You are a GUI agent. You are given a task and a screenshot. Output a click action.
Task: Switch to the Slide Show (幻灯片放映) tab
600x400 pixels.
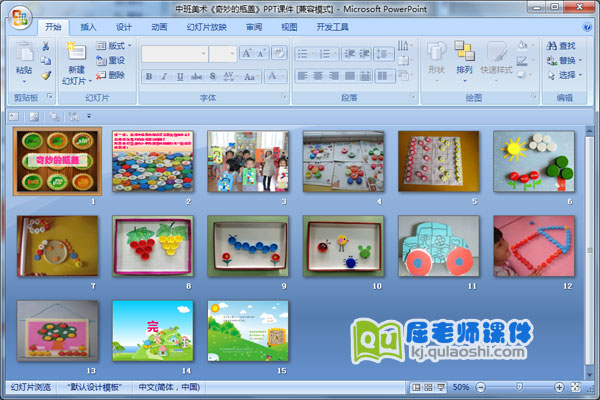(x=207, y=27)
